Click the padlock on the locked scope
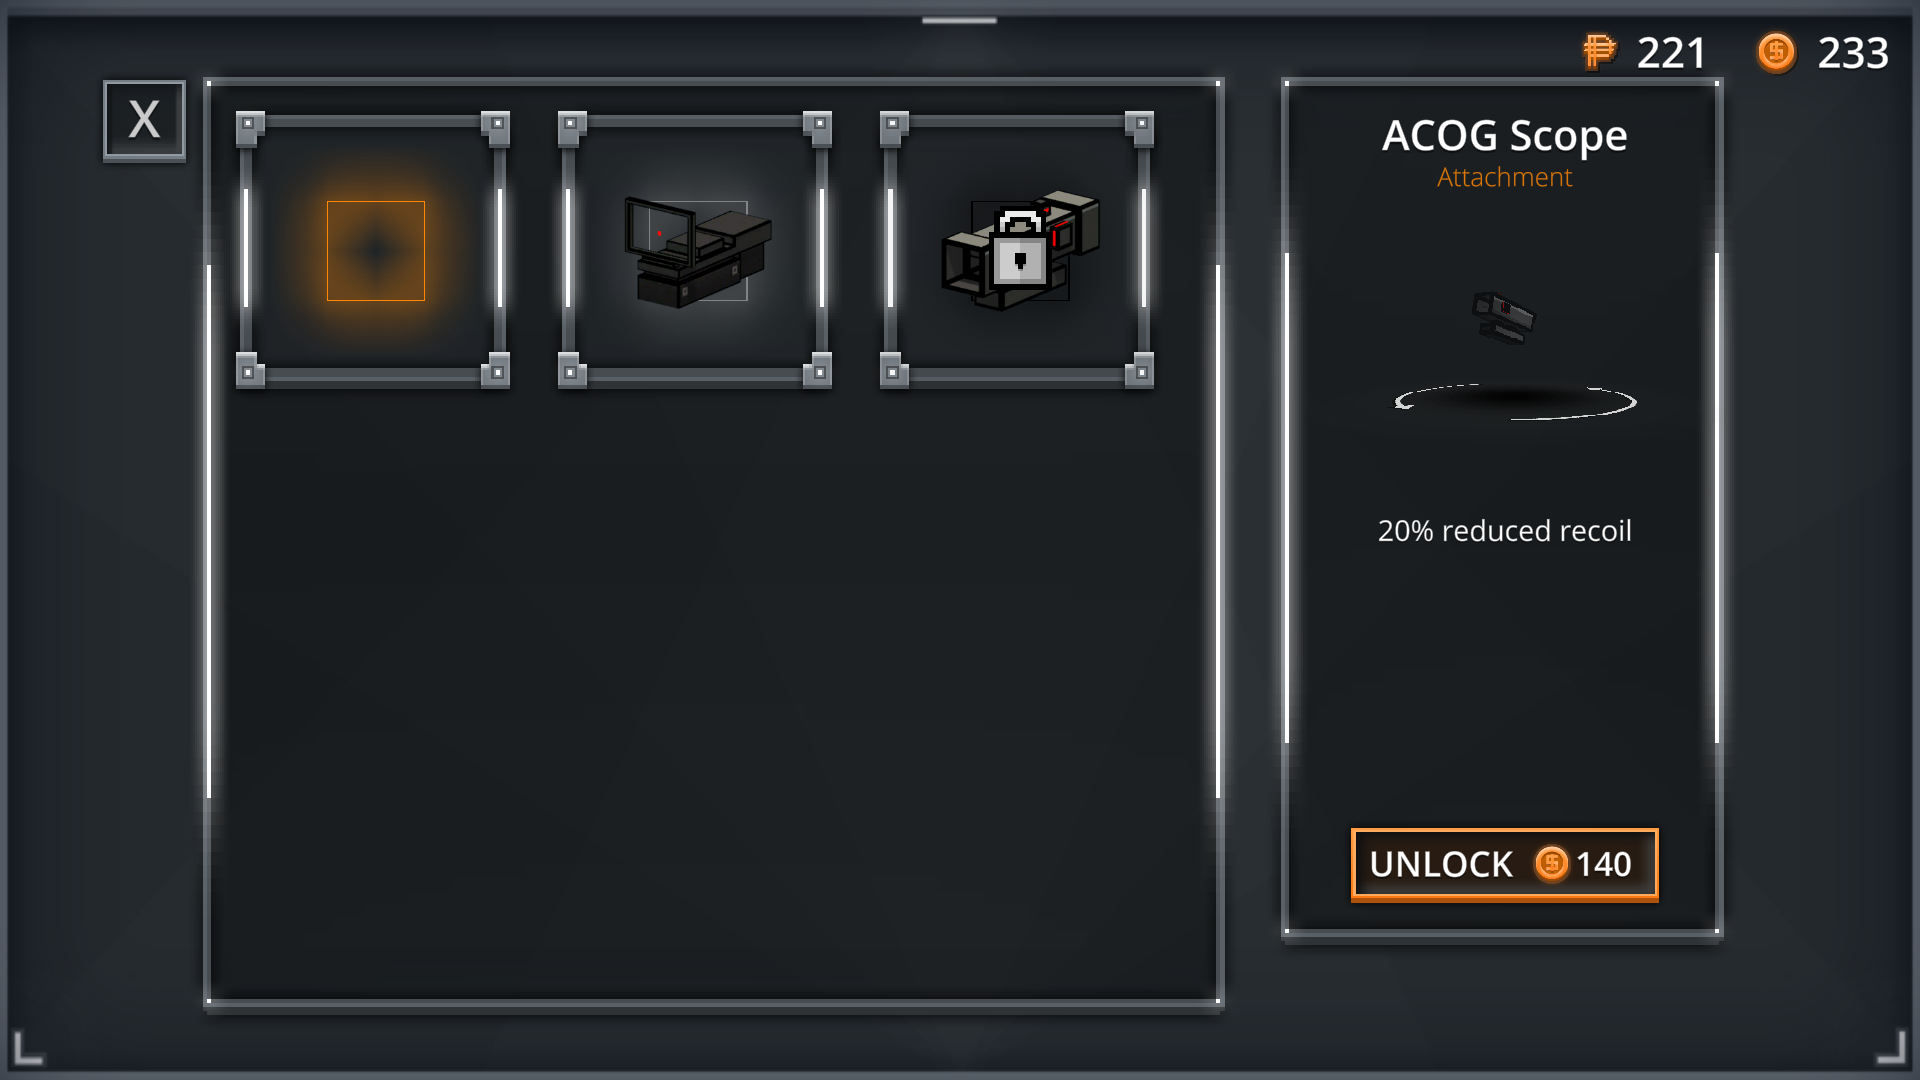This screenshot has width=1920, height=1080. 1020,248
